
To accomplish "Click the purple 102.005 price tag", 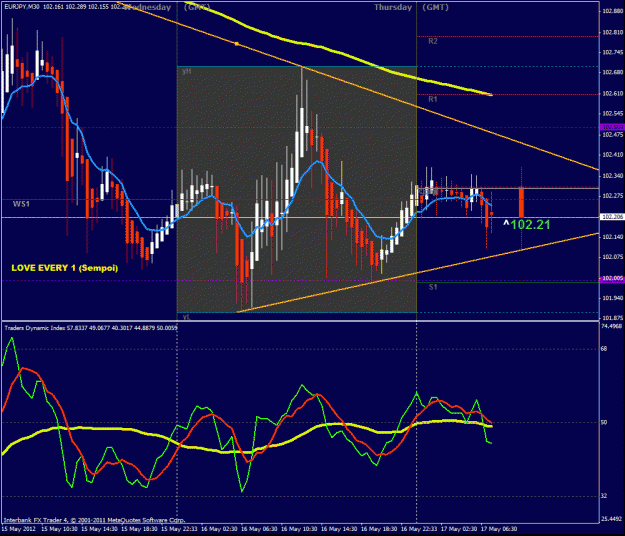I will click(x=612, y=278).
